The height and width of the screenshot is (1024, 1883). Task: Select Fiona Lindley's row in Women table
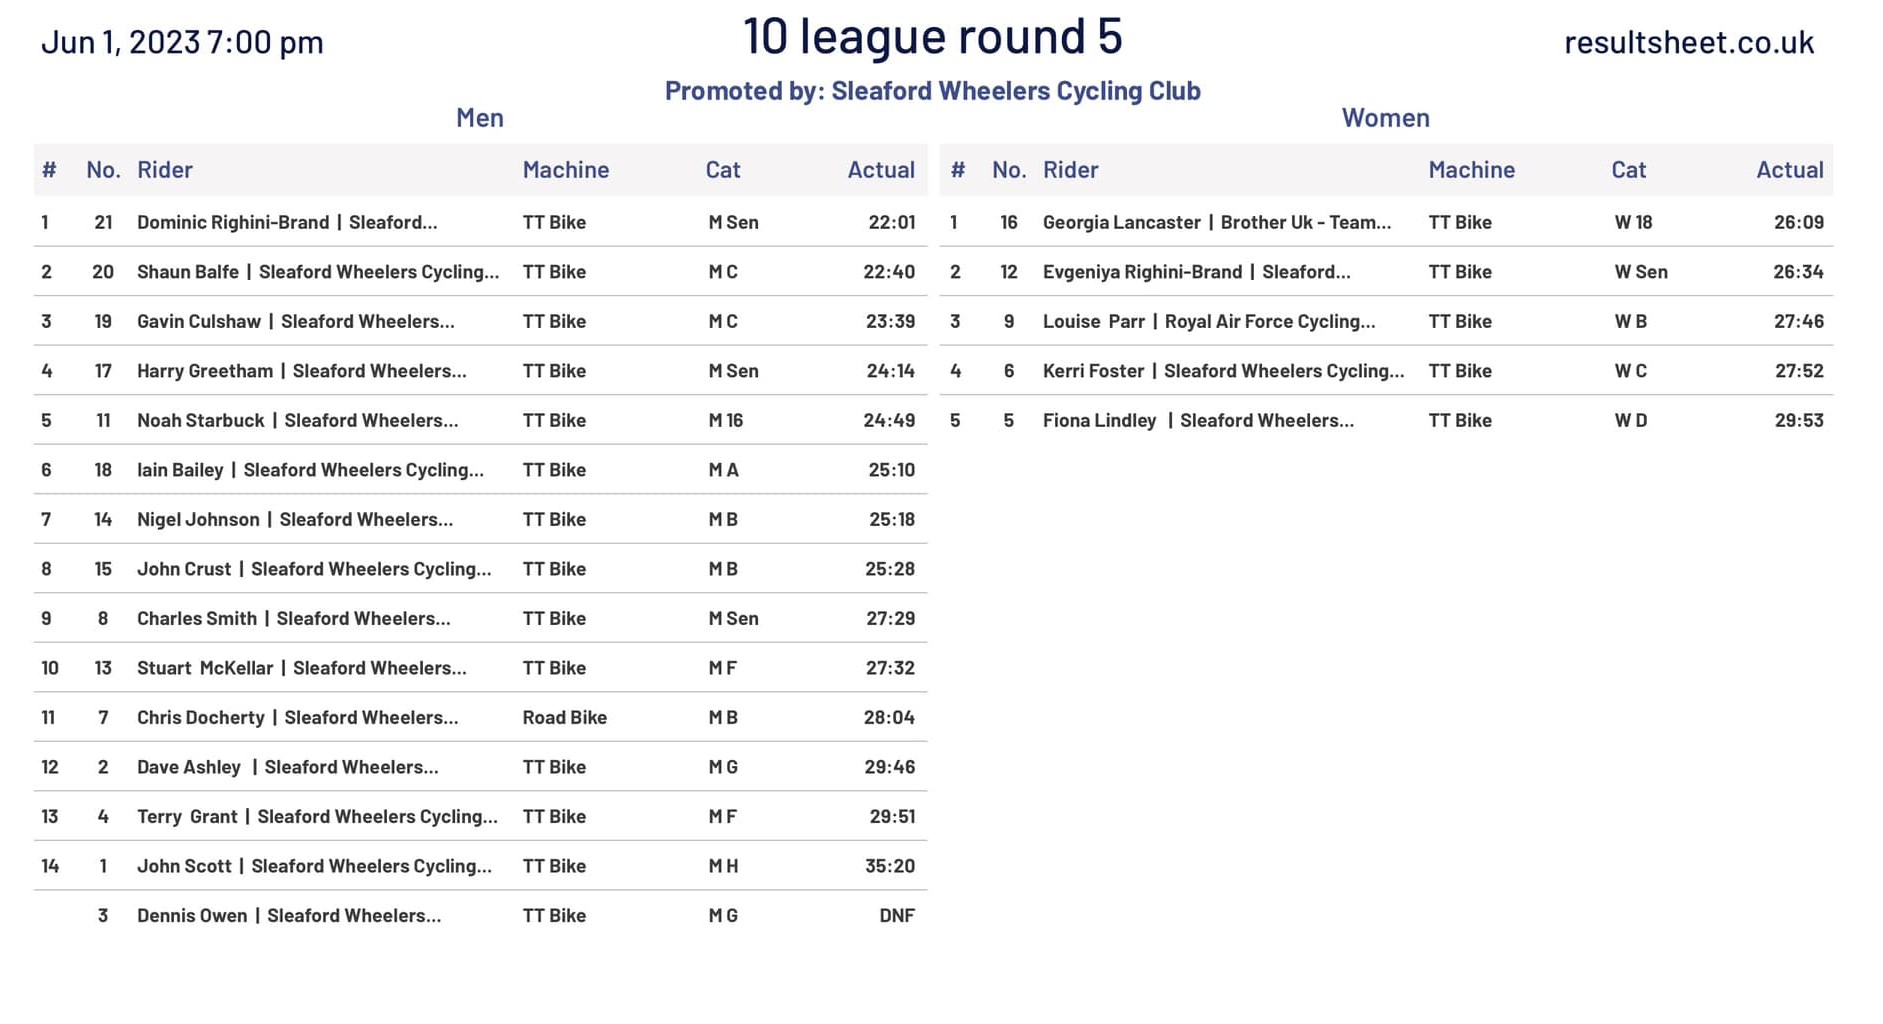point(1198,421)
